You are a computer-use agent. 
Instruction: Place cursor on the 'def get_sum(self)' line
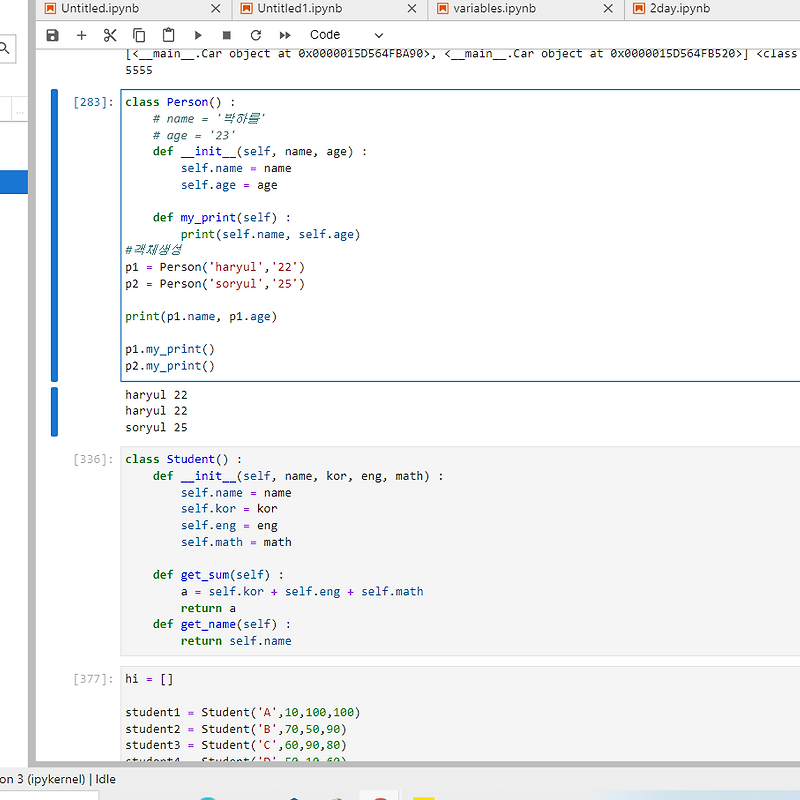coord(218,575)
